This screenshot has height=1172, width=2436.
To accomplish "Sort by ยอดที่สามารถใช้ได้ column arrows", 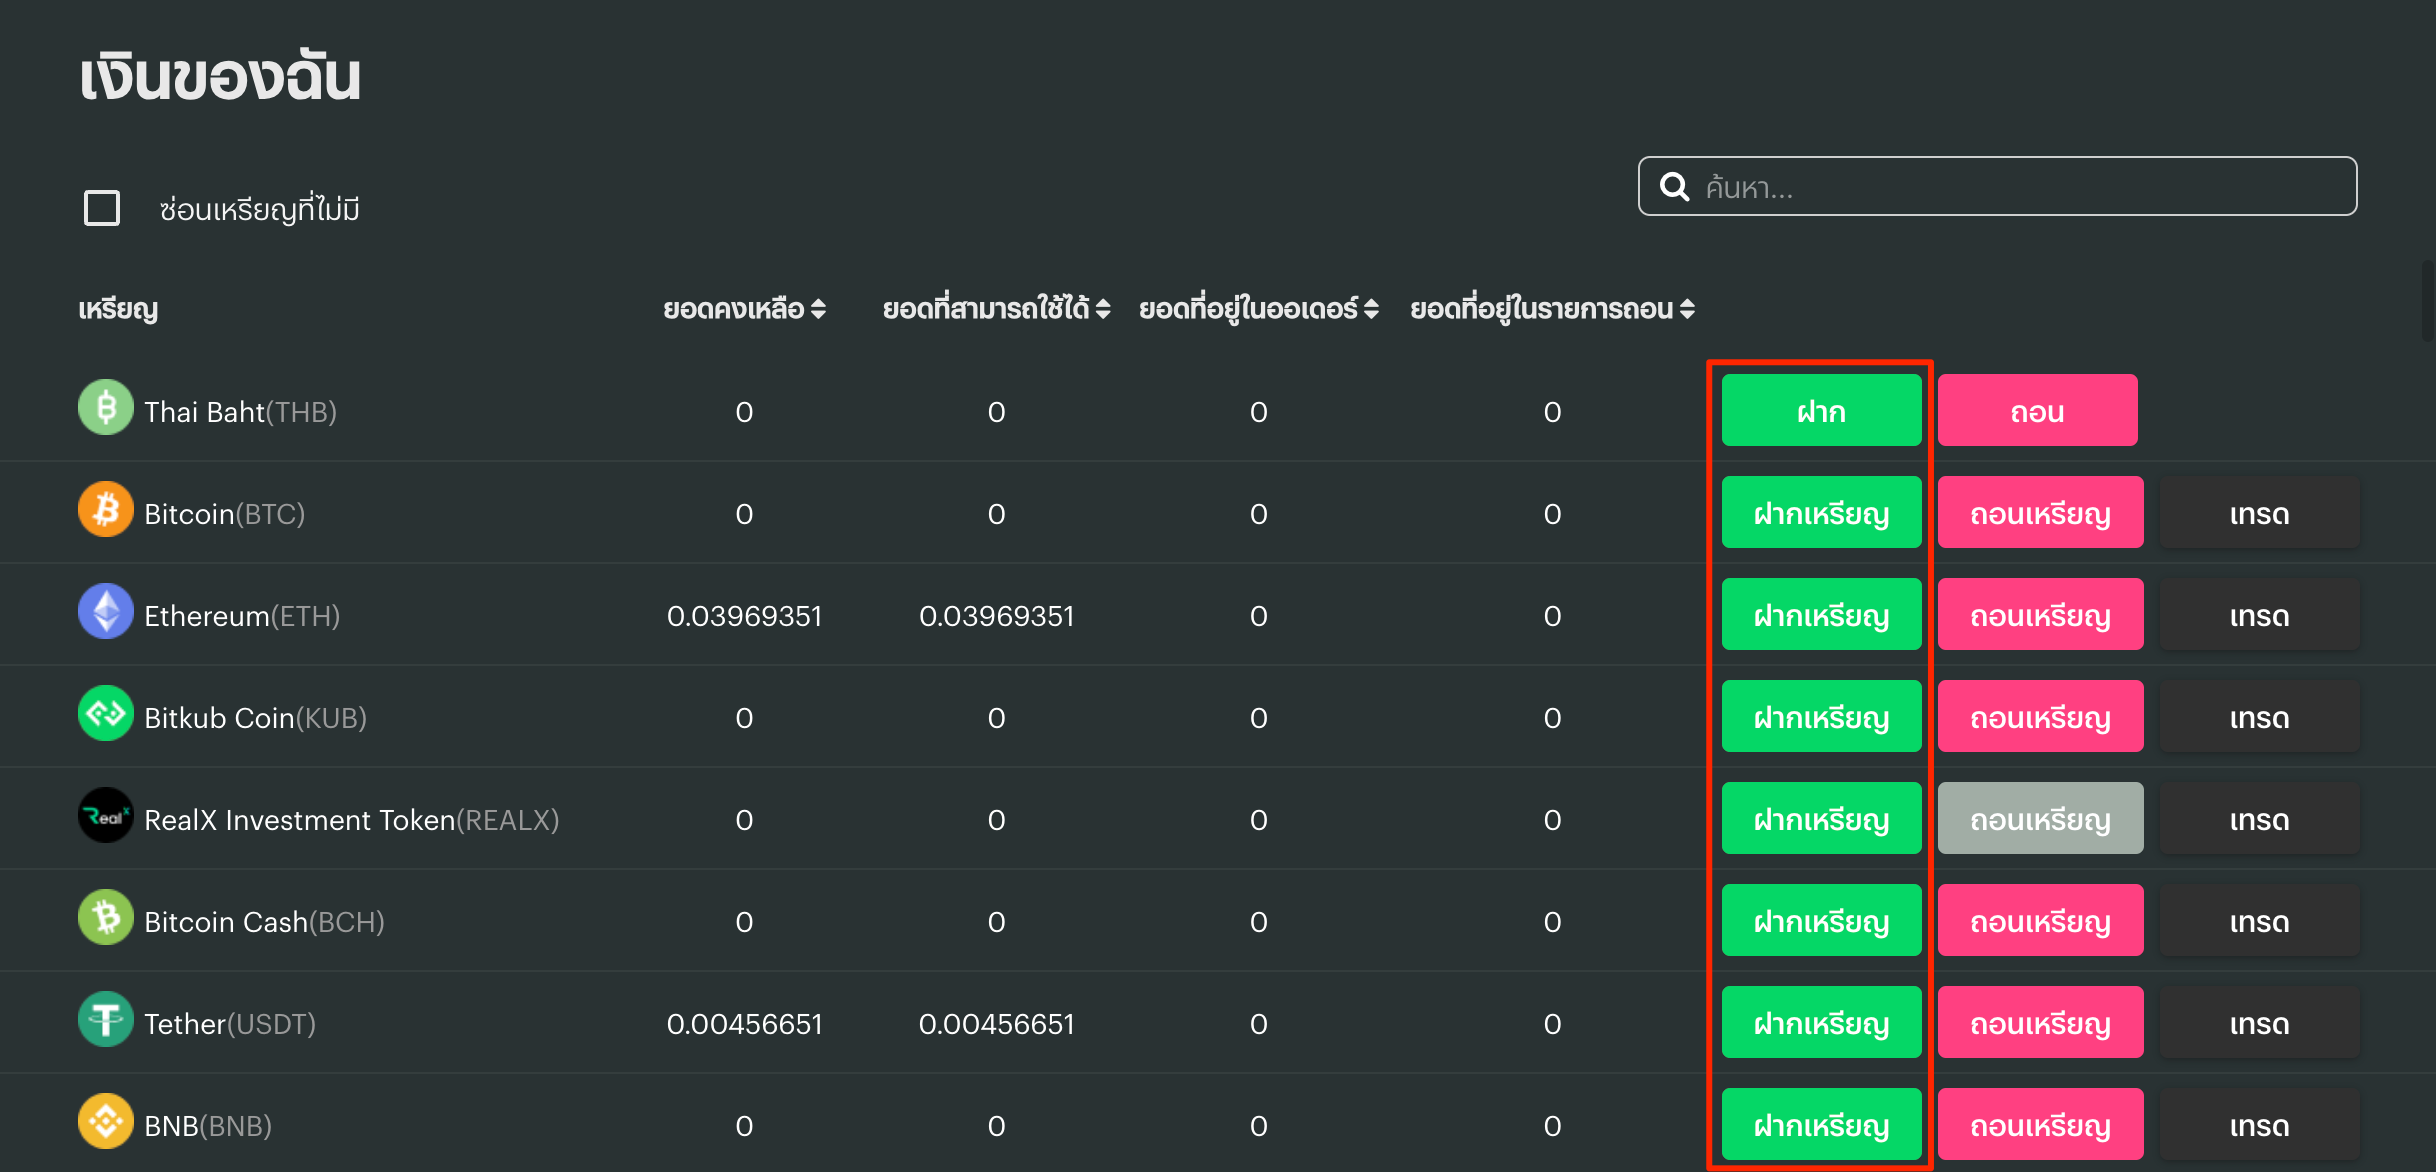I will (1103, 309).
